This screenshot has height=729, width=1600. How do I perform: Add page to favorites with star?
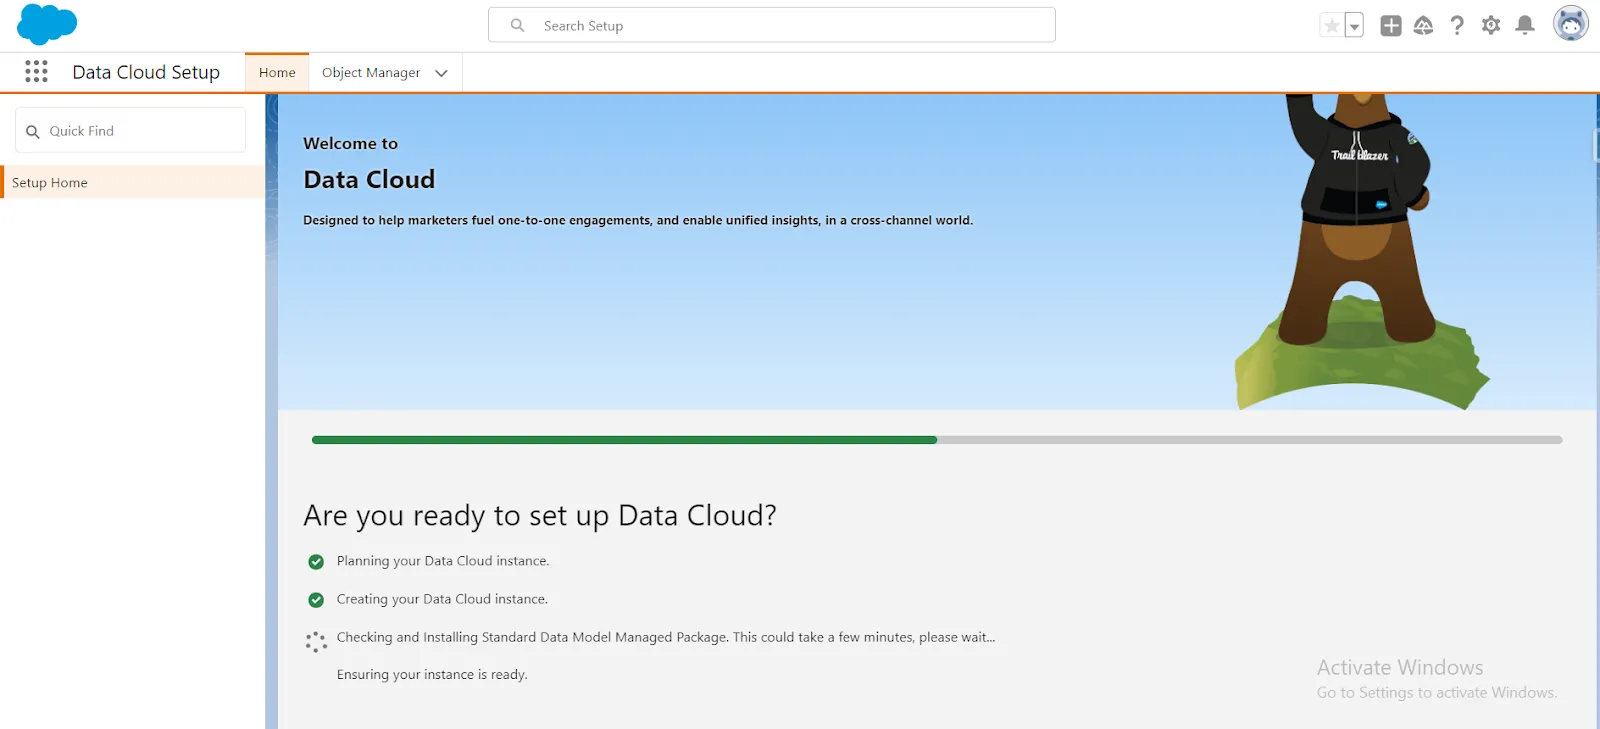[1331, 26]
